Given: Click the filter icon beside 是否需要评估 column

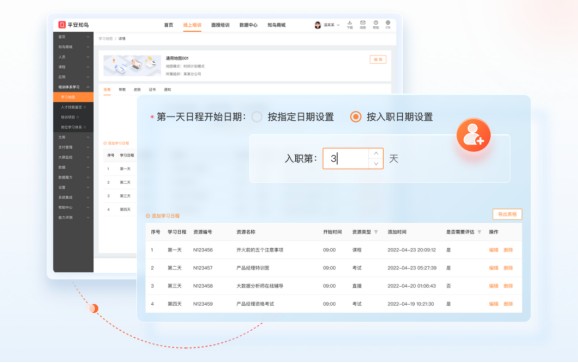Looking at the screenshot, I should point(479,232).
